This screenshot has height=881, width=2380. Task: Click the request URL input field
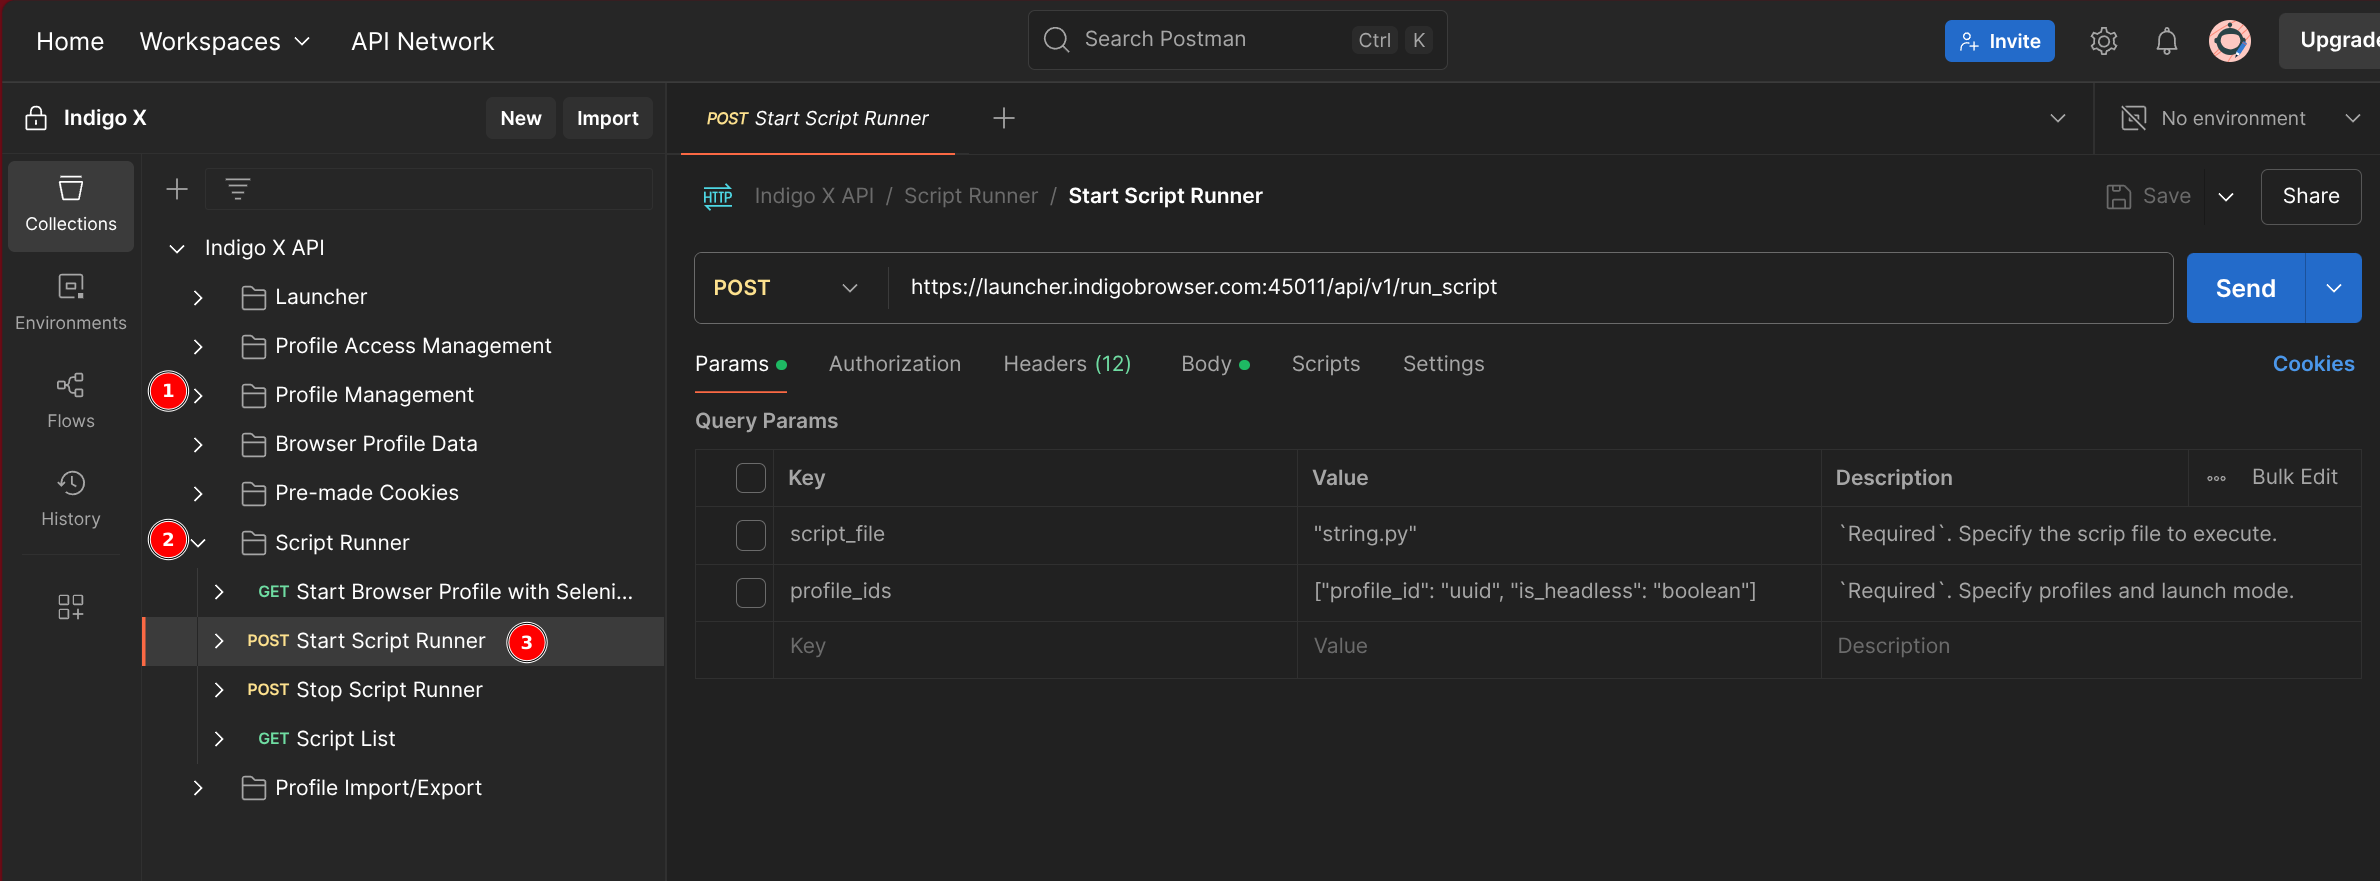pos(1530,288)
